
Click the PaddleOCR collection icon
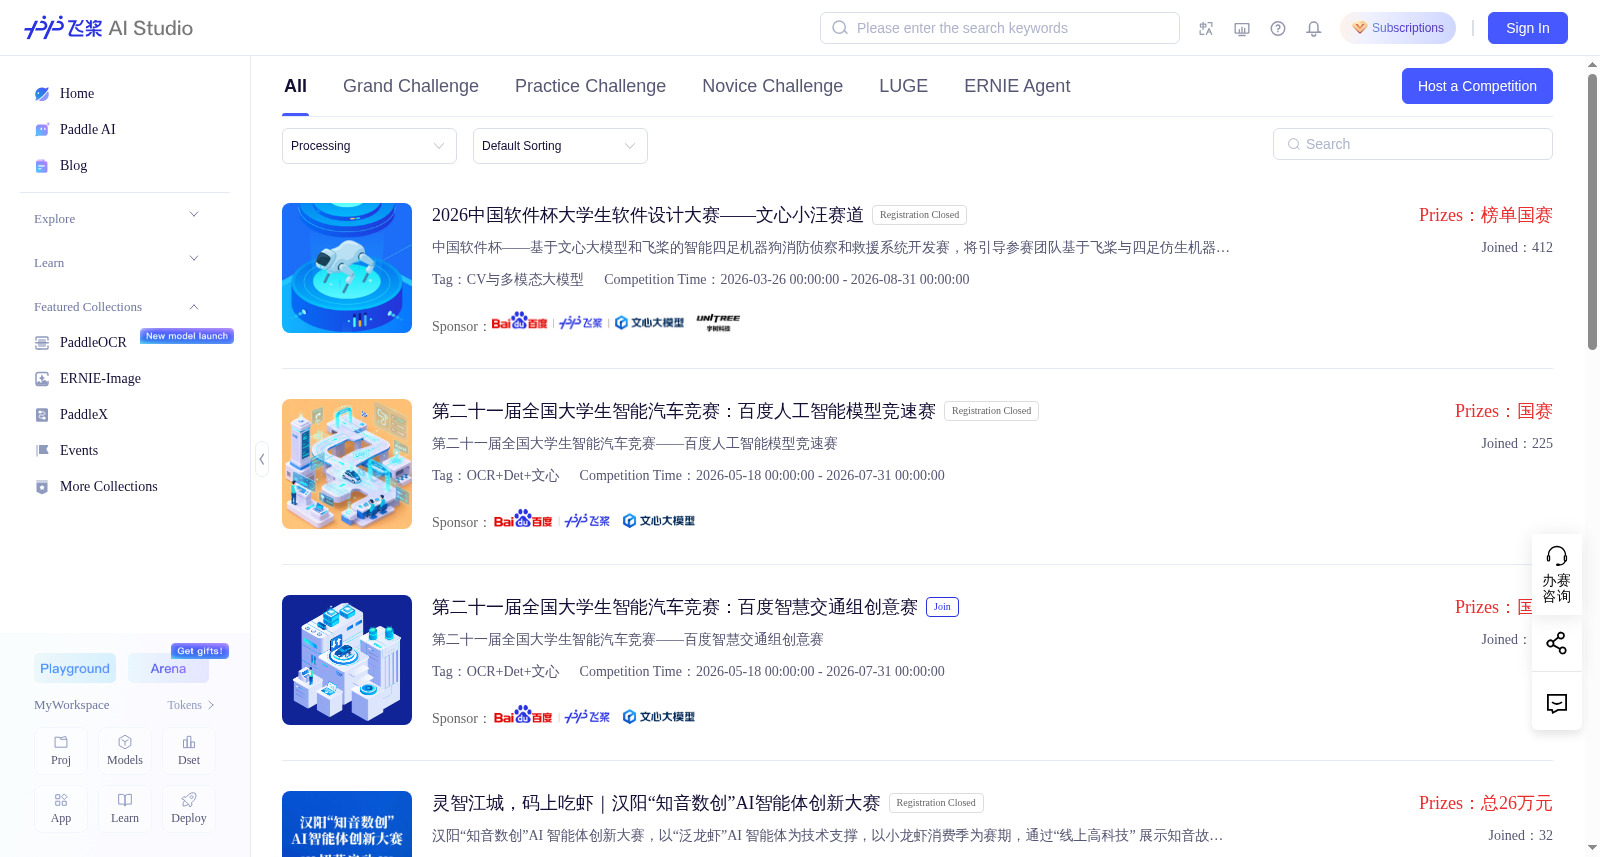click(42, 343)
